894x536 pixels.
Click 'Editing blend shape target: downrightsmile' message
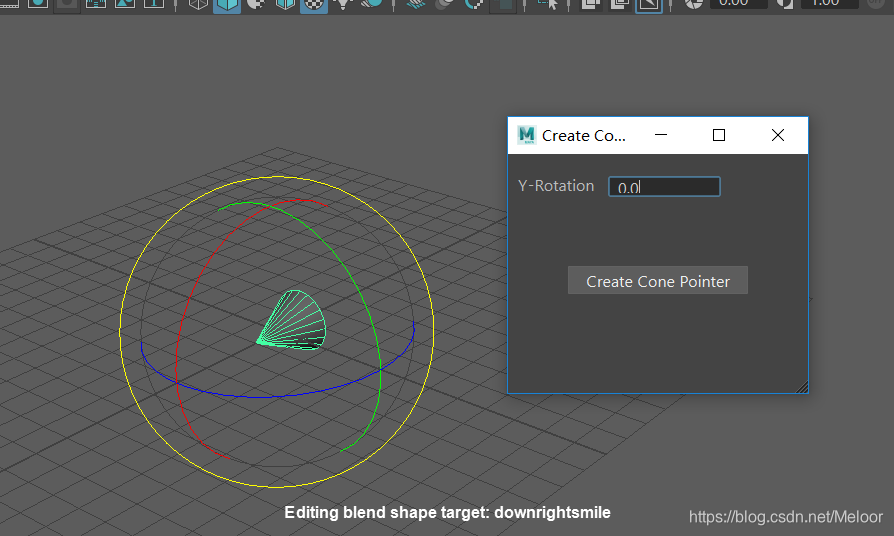pyautogui.click(x=447, y=513)
